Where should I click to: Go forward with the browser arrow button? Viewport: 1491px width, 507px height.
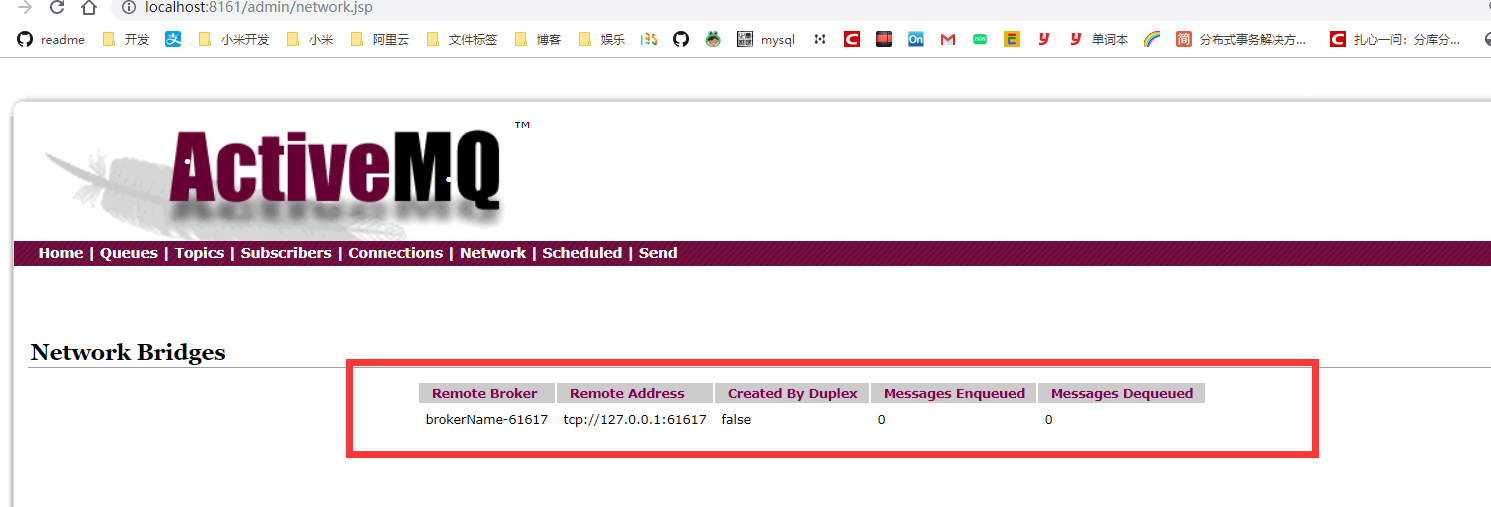coord(24,8)
